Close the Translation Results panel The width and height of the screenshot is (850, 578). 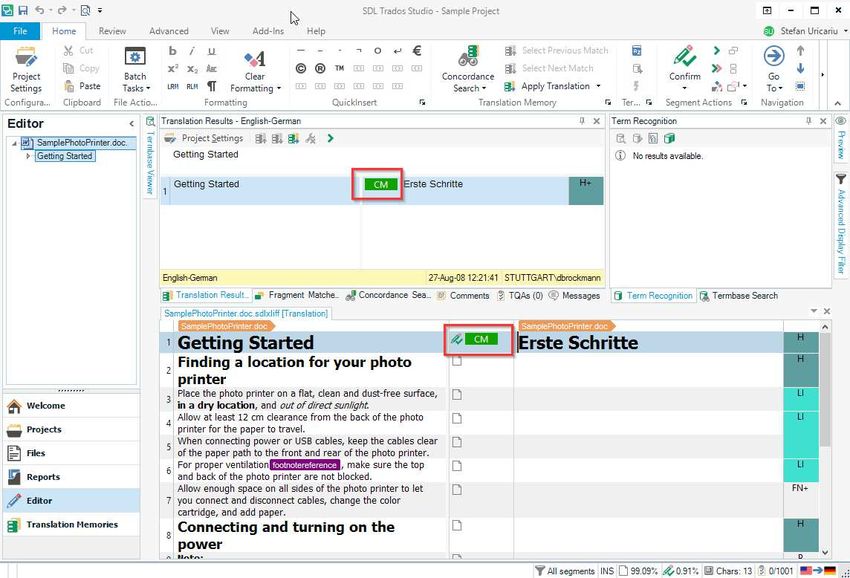[596, 121]
